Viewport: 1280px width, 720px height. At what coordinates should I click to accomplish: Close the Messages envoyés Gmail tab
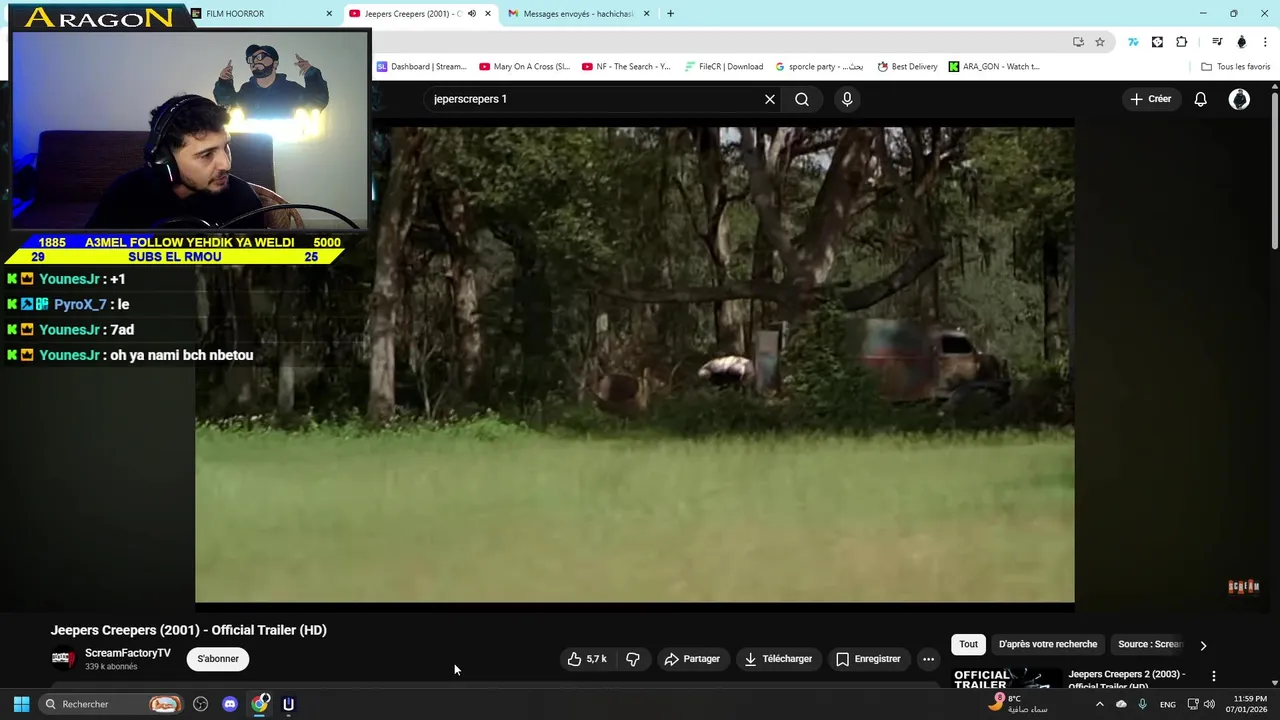(x=646, y=14)
